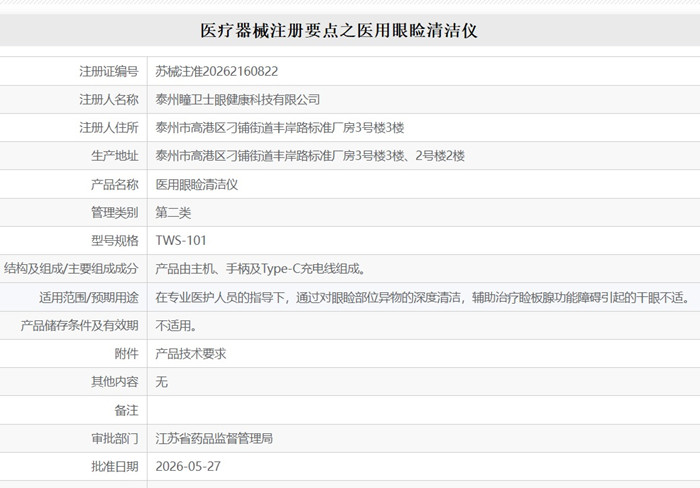Click text 产品由主机、手柄及Type-C充电线组成。
This screenshot has width=700, height=488.
tap(261, 269)
